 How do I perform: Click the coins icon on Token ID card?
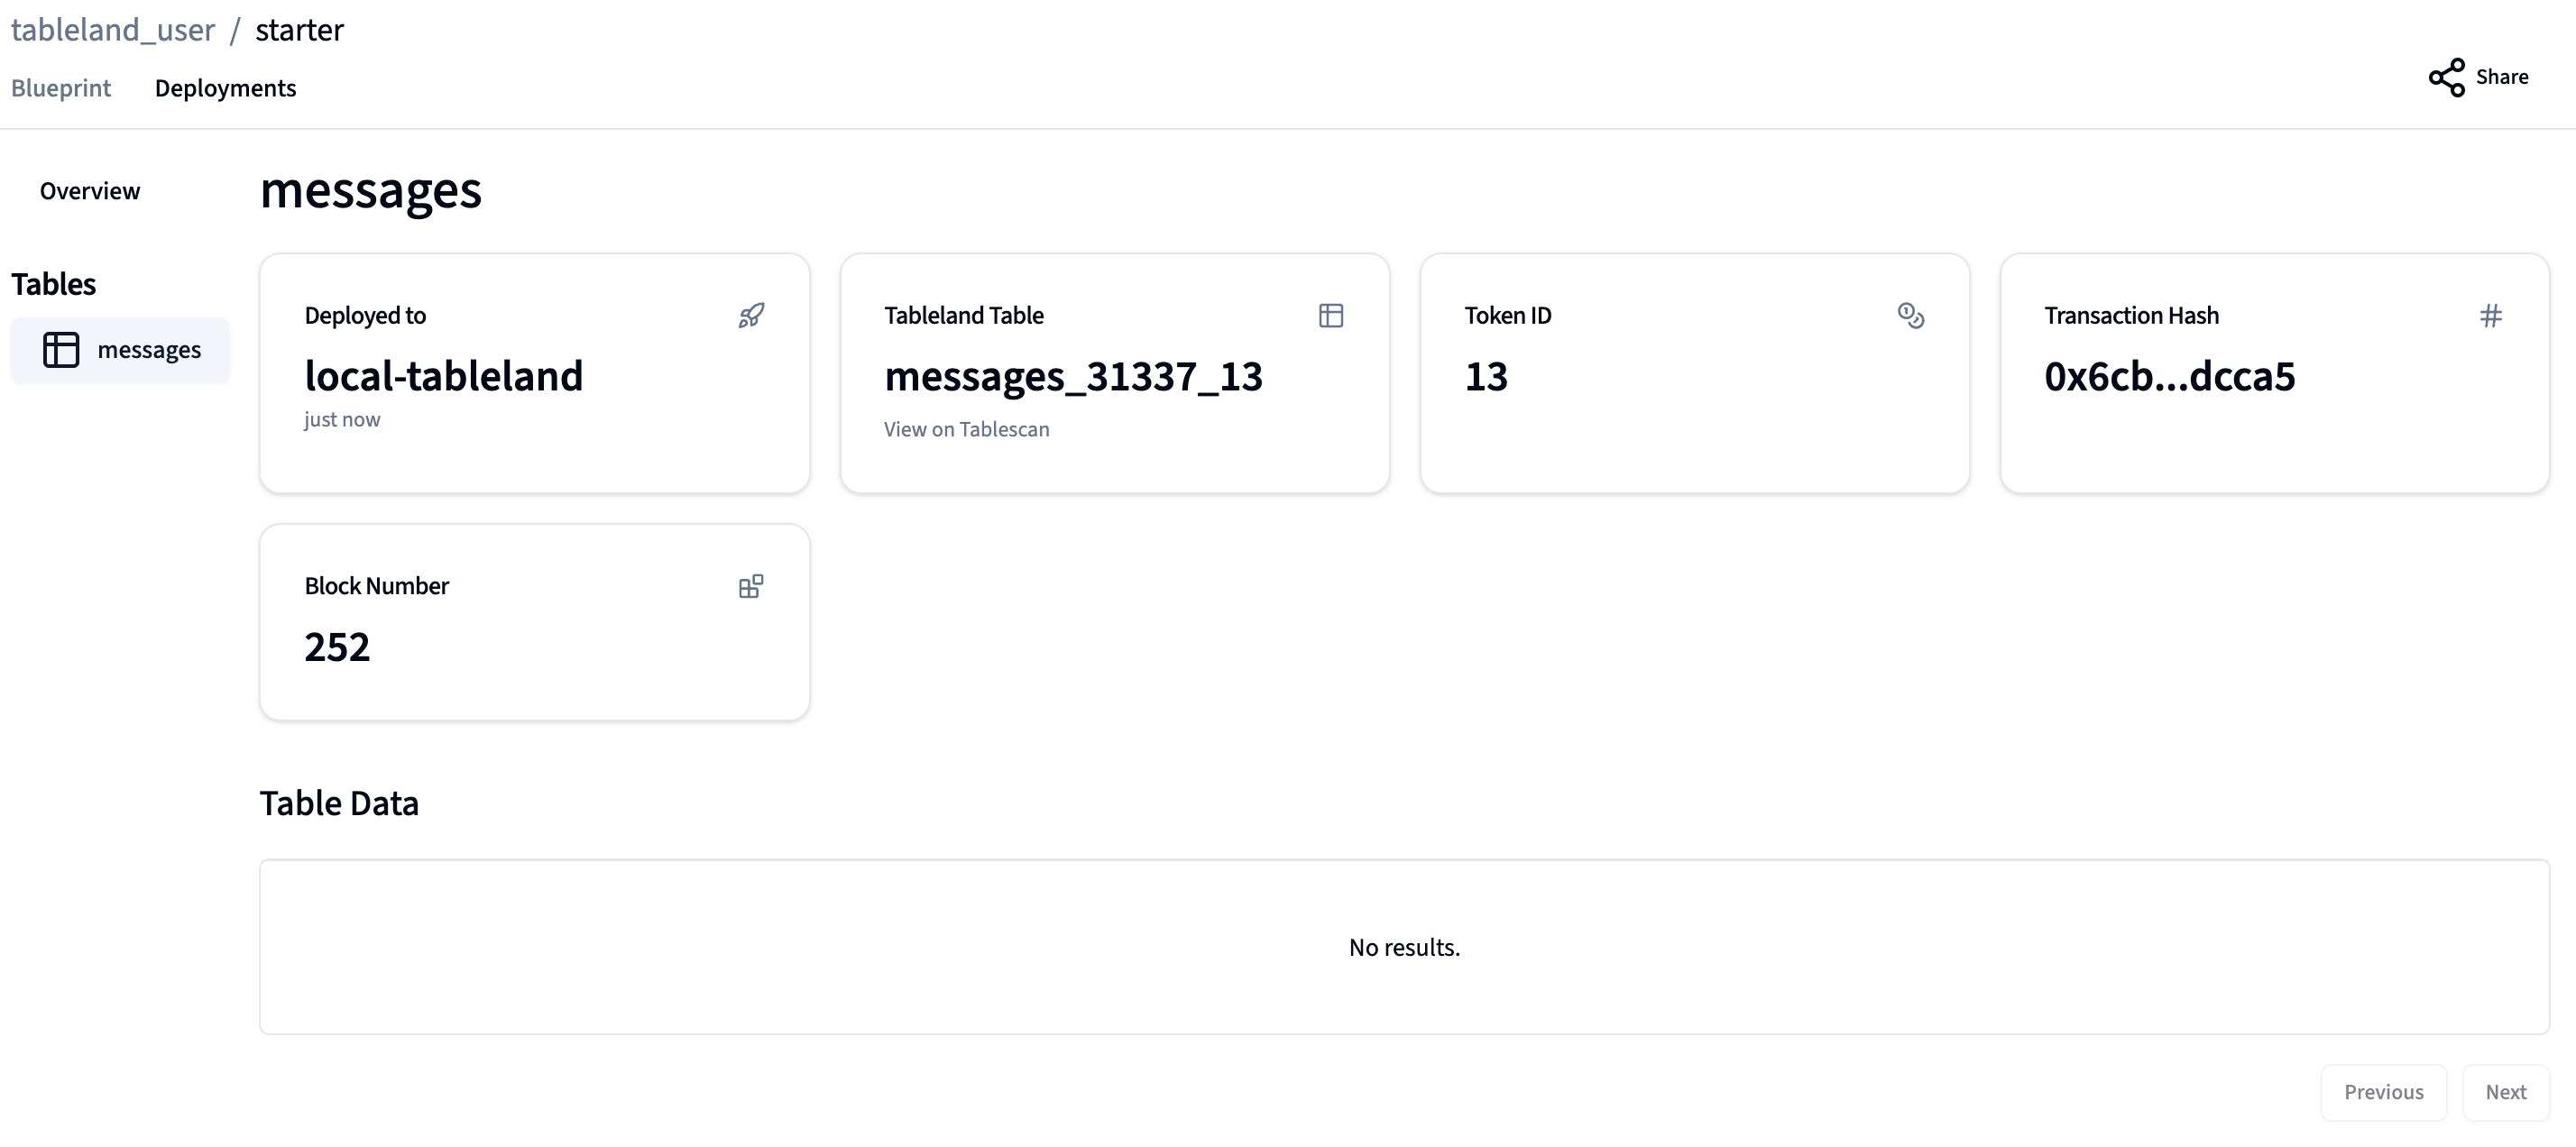(x=1910, y=316)
